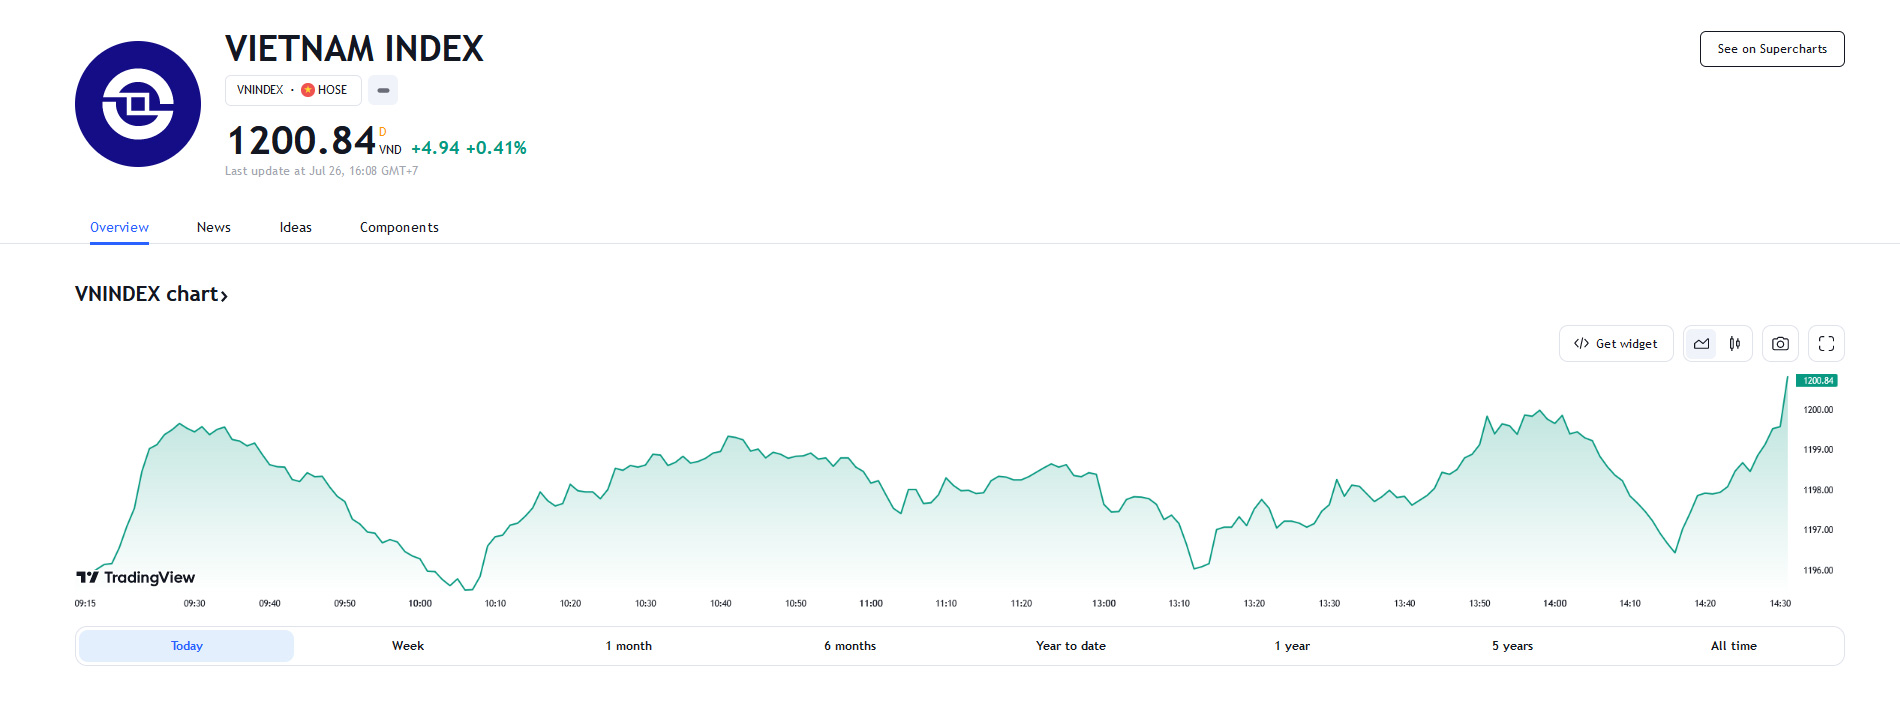The height and width of the screenshot is (715, 1900).
Task: Select the Today time range
Action: point(187,646)
